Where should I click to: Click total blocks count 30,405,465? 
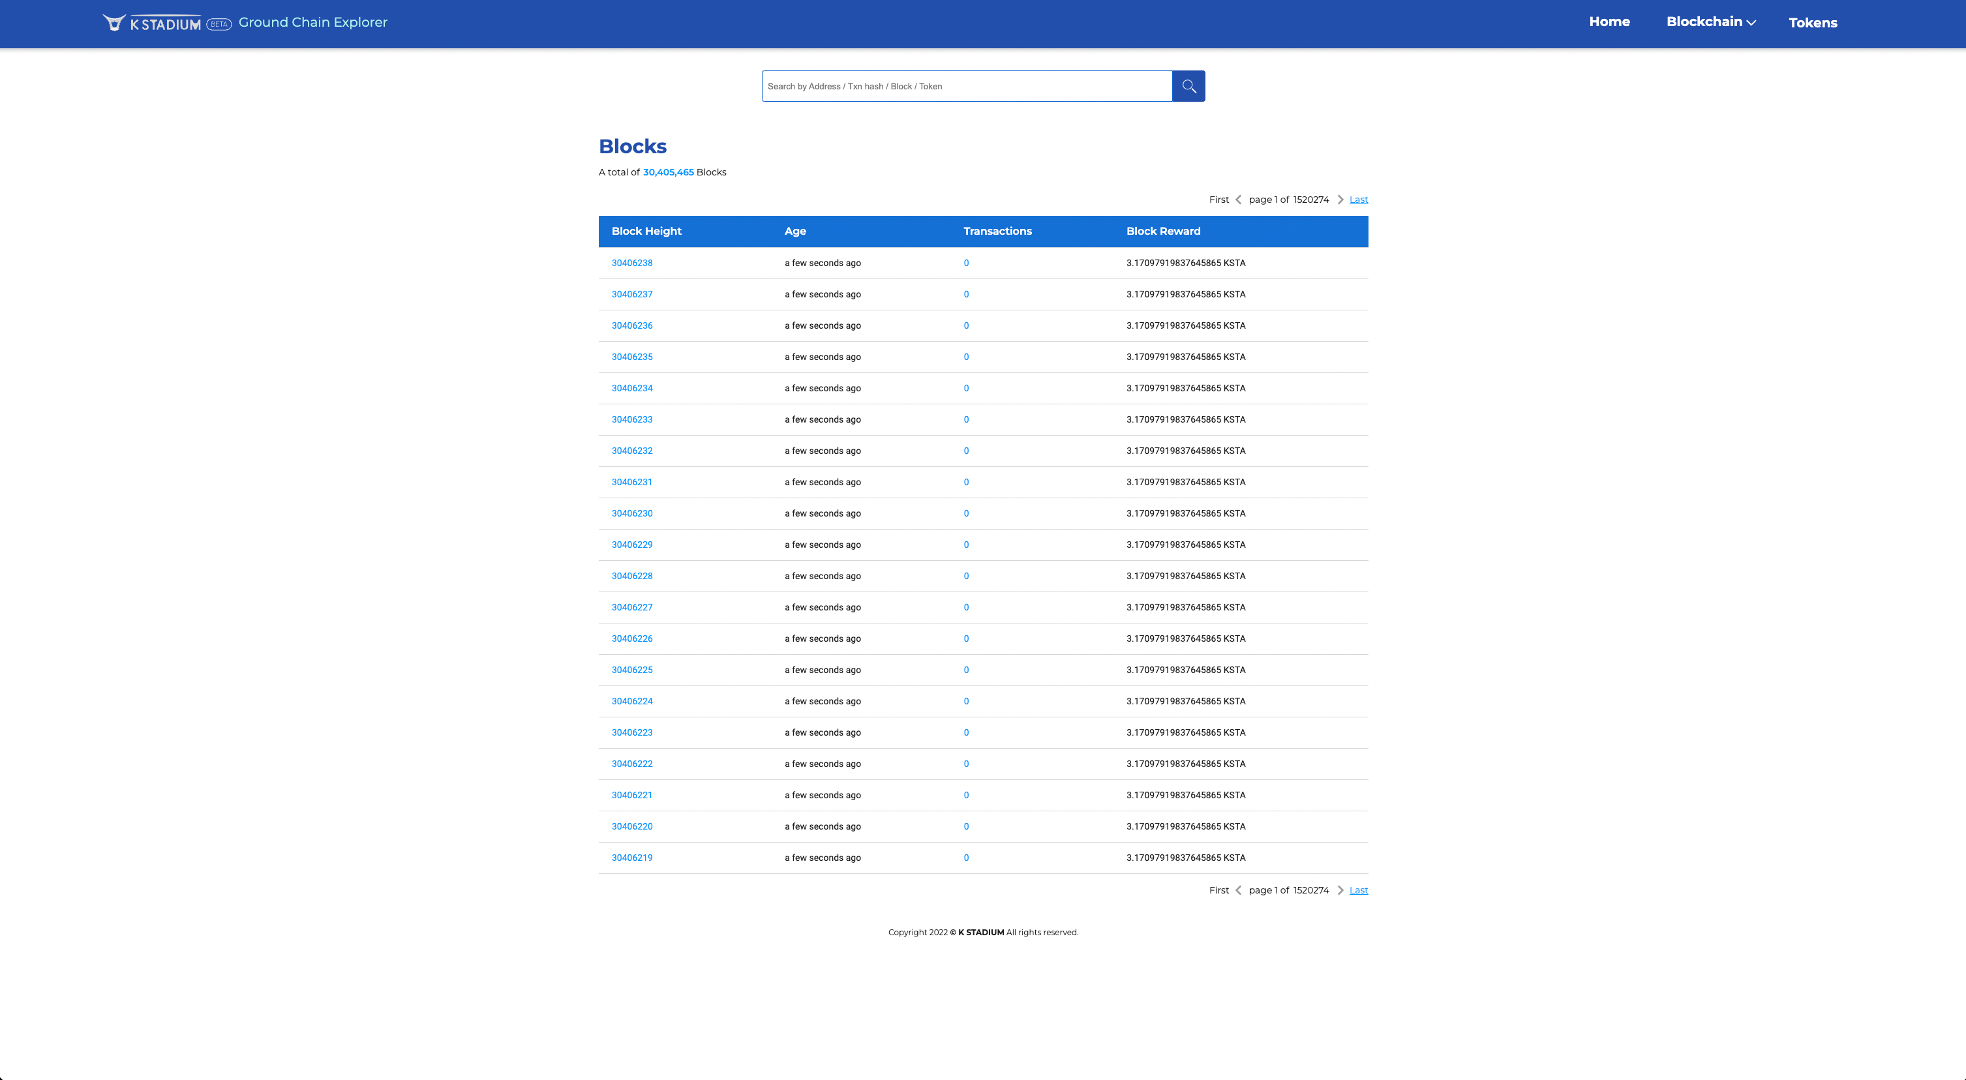click(668, 173)
